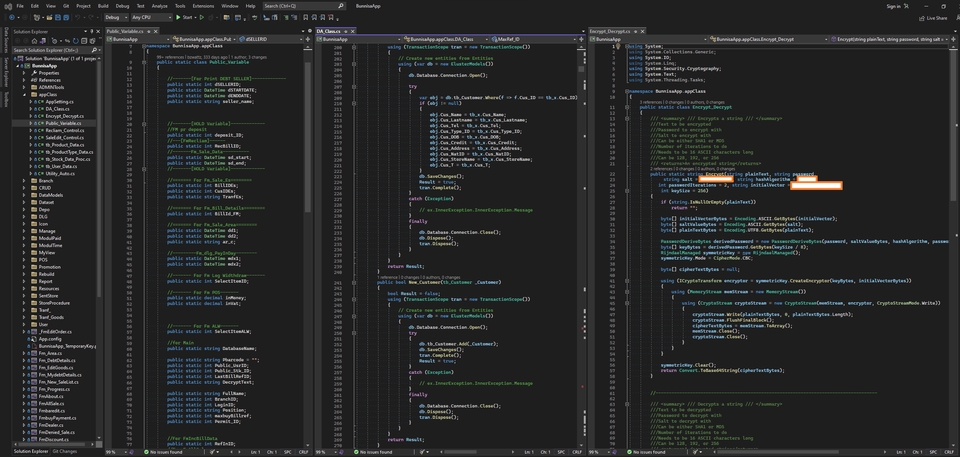Screen dimensions: 960x457
Task: Switch to the Git Changes tab
Action: point(66,451)
